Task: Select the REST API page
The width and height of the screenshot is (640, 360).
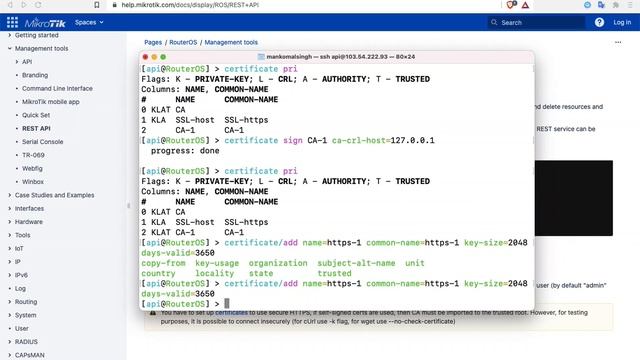Action: [36, 128]
